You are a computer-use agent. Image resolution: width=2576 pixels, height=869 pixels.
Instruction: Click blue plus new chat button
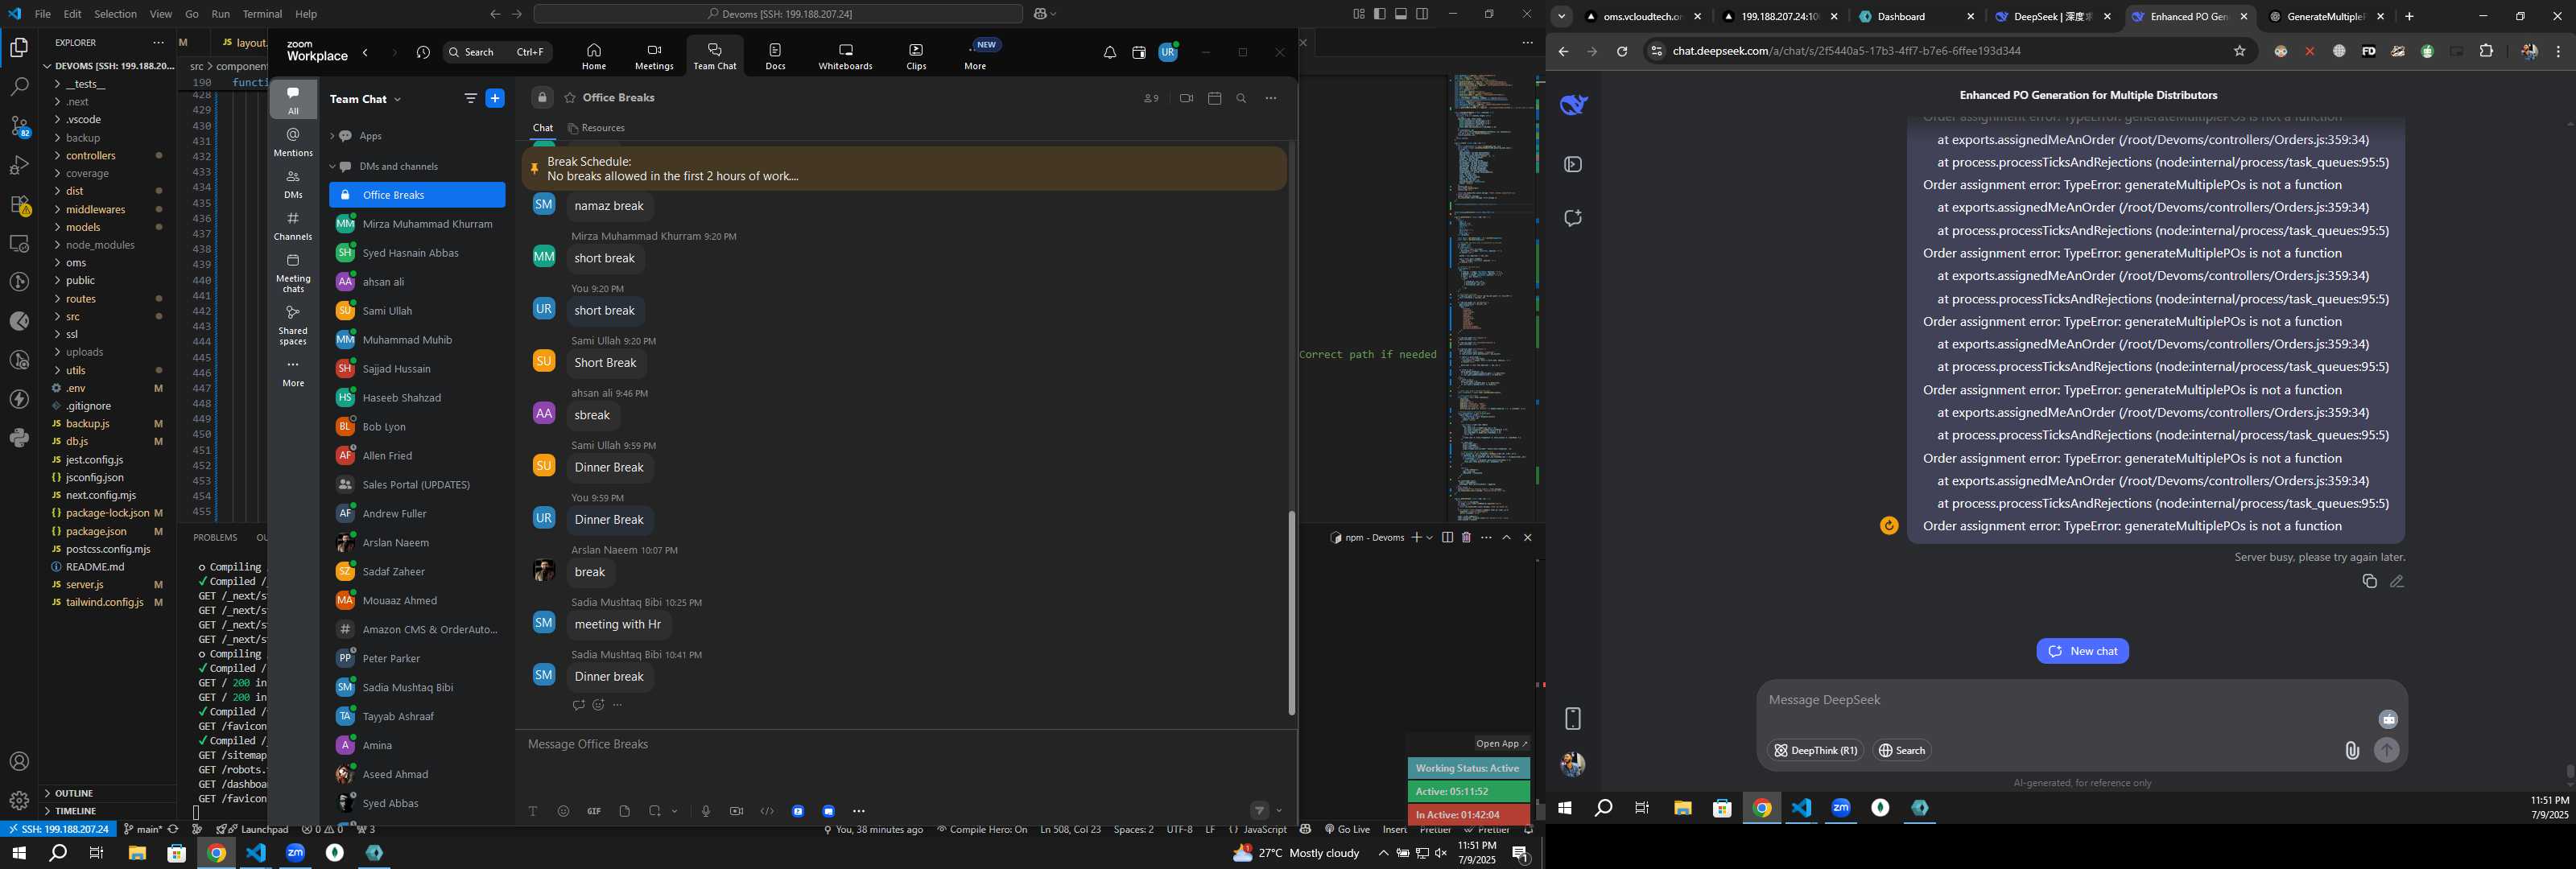[x=494, y=98]
